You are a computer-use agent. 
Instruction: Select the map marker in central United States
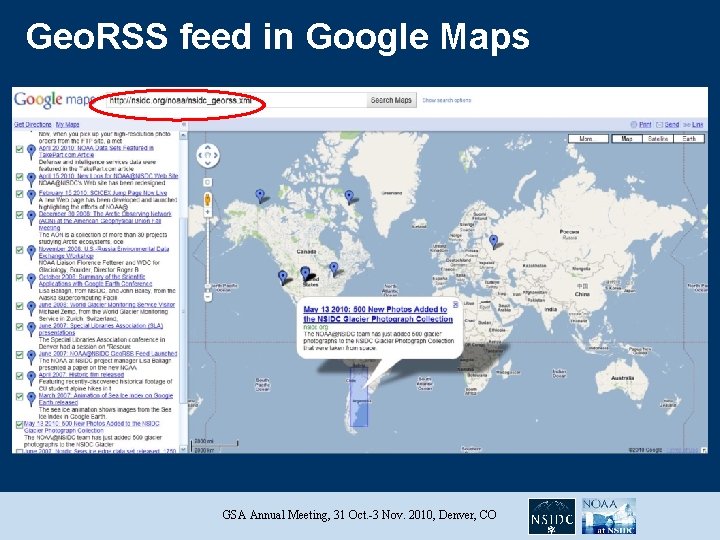(x=305, y=274)
